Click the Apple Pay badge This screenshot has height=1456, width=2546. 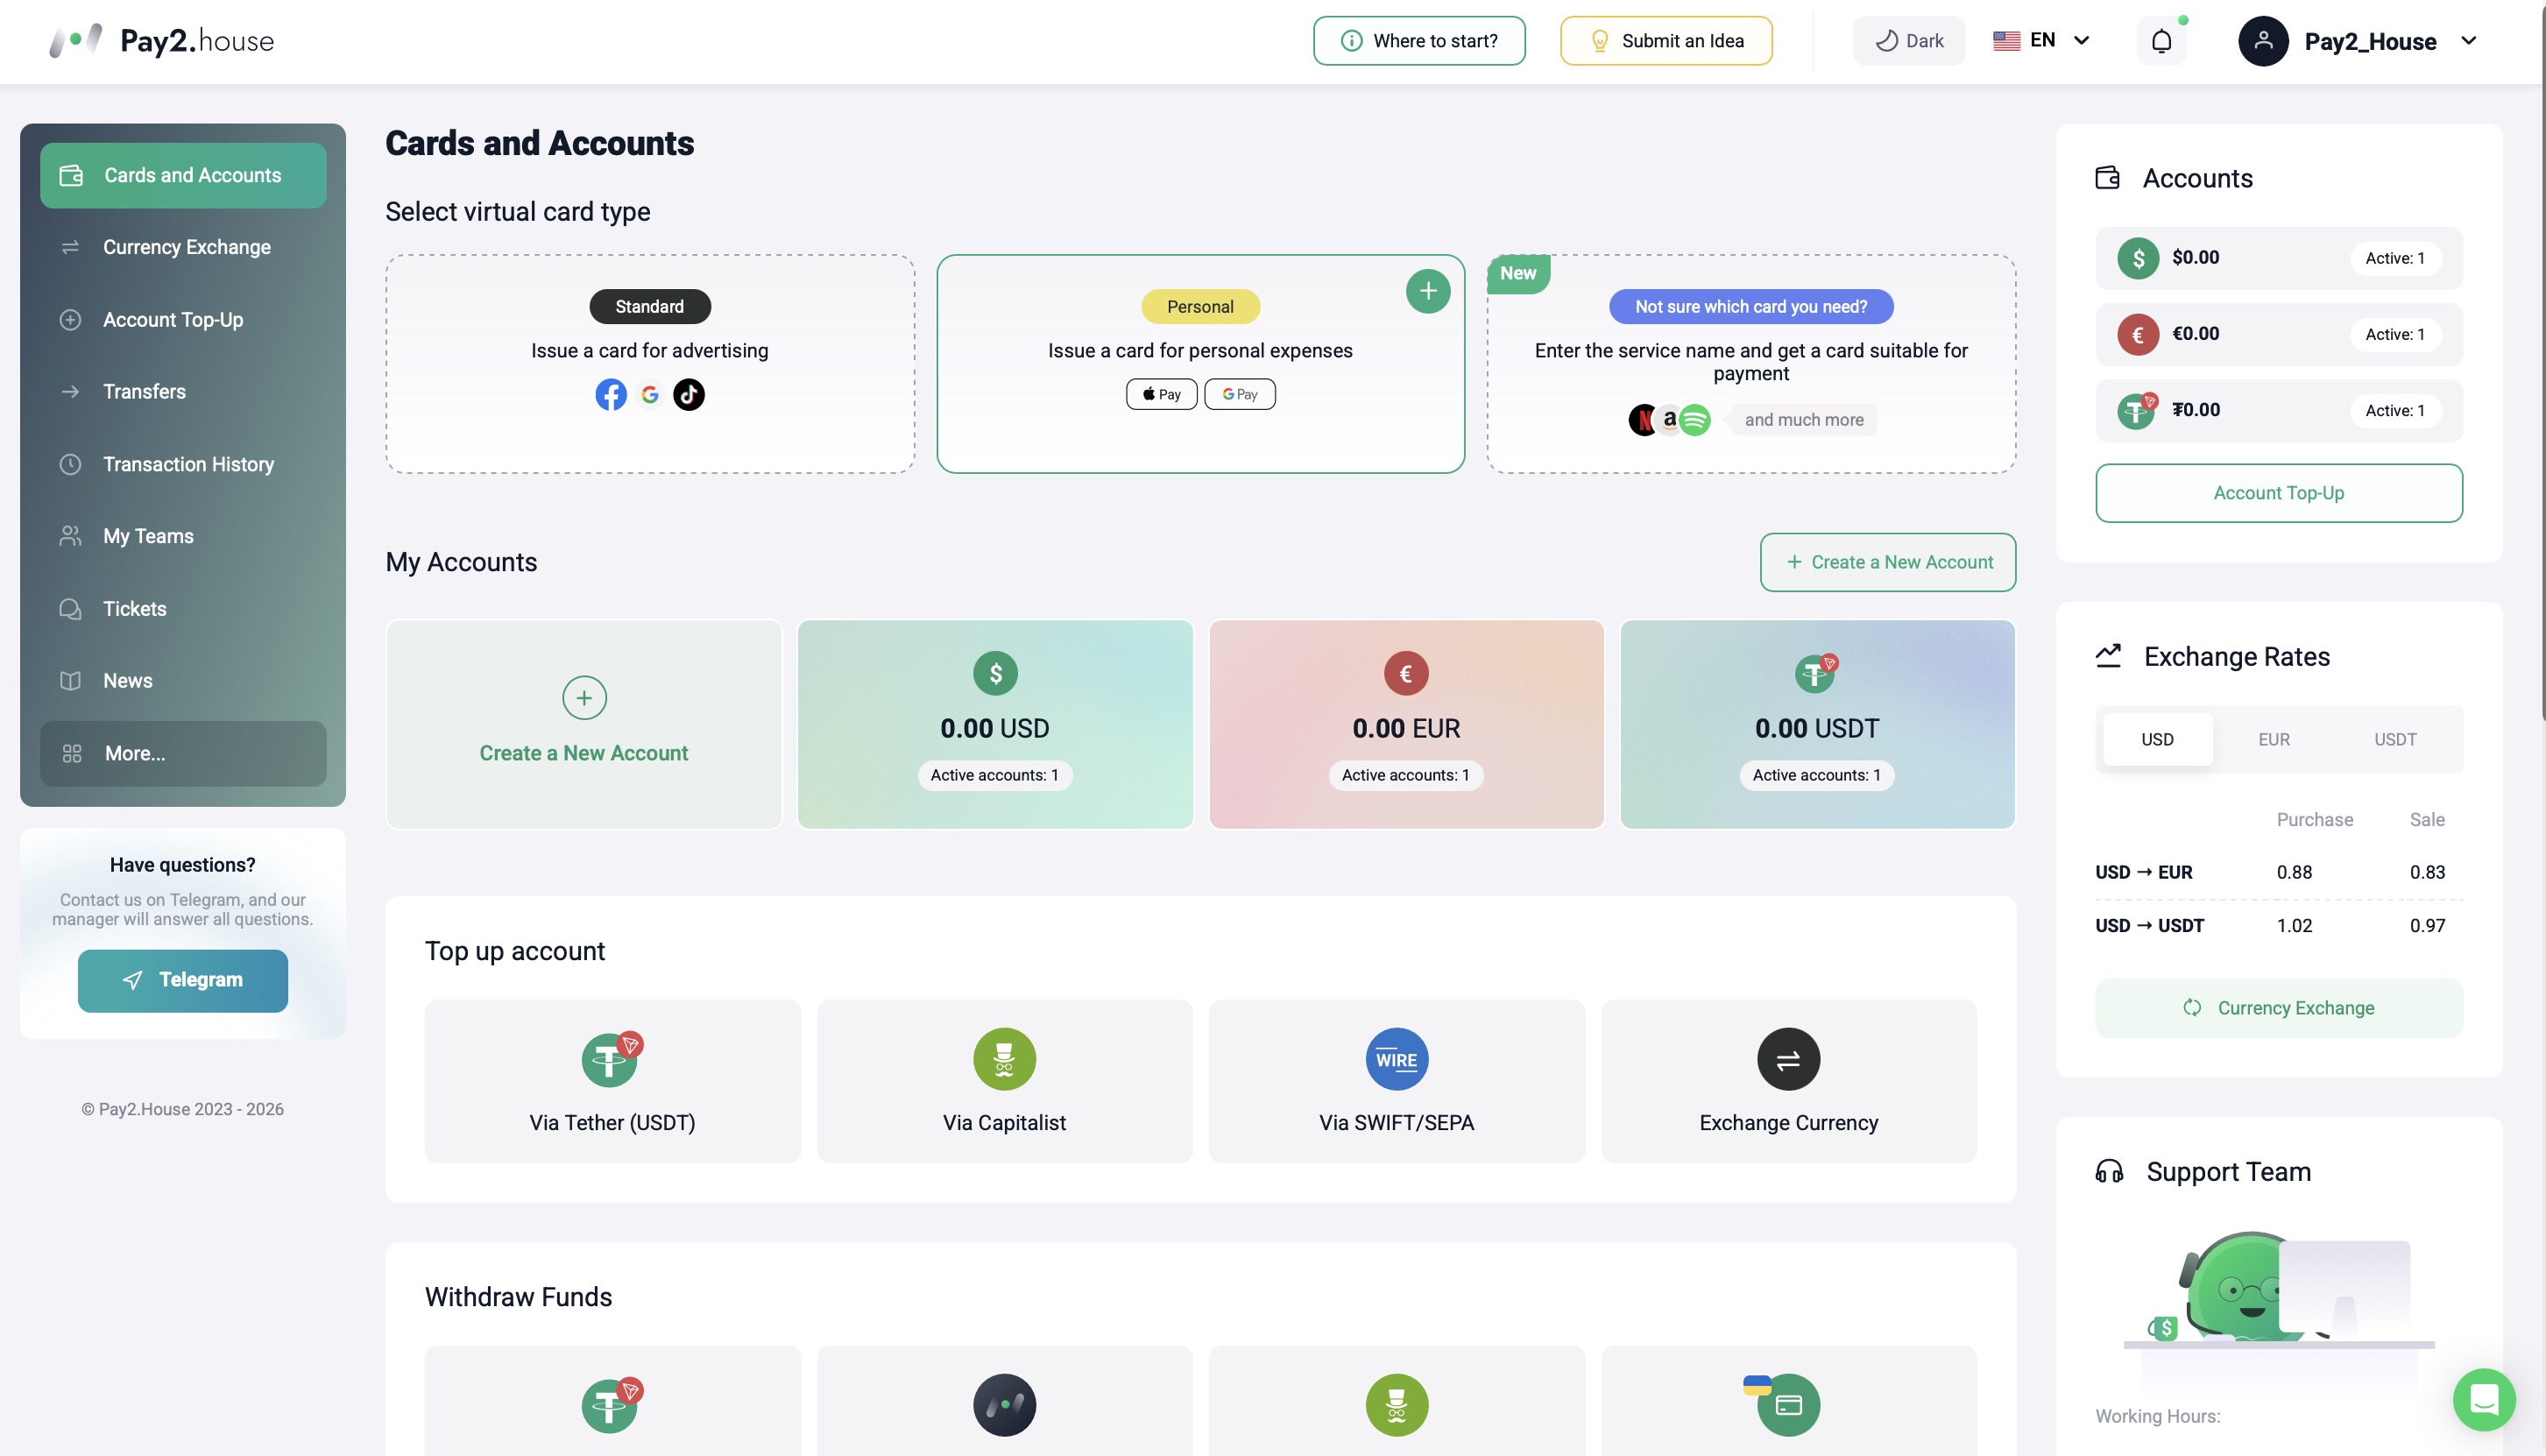click(x=1161, y=394)
